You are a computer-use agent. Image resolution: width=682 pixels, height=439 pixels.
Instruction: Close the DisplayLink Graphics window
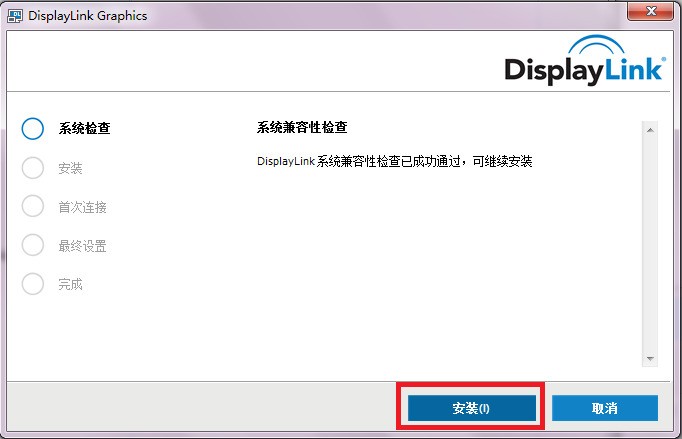651,11
